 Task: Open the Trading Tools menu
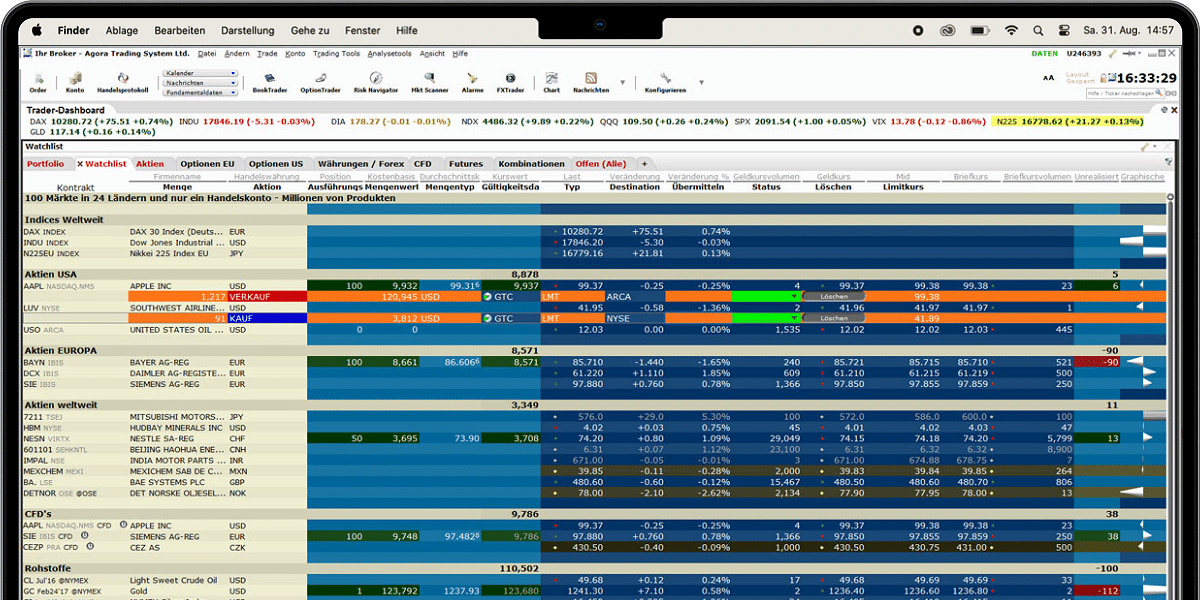click(x=336, y=54)
